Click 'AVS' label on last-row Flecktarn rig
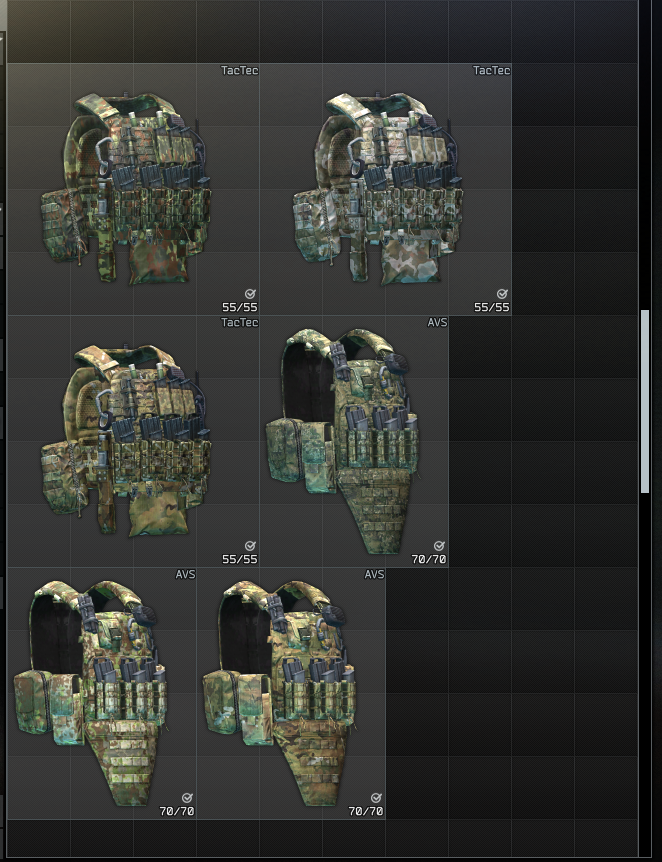662x862 pixels. click(x=185, y=574)
